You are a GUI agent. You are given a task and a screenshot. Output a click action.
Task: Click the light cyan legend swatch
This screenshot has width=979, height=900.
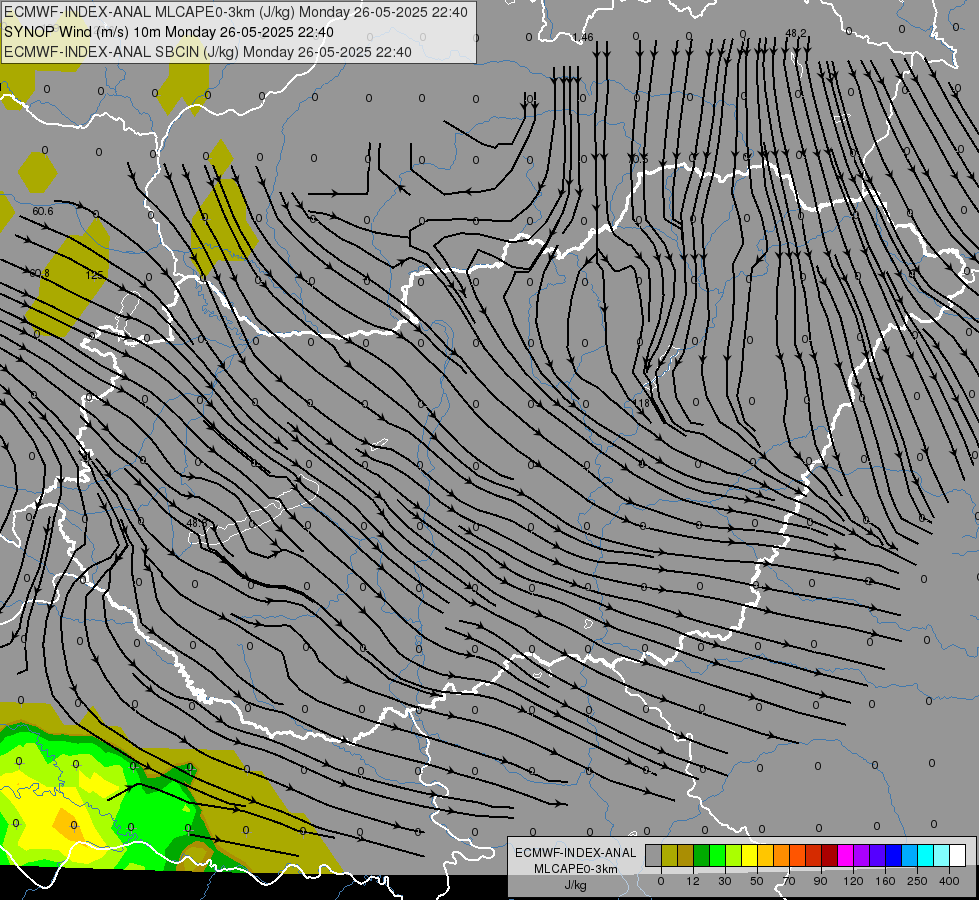pos(942,855)
